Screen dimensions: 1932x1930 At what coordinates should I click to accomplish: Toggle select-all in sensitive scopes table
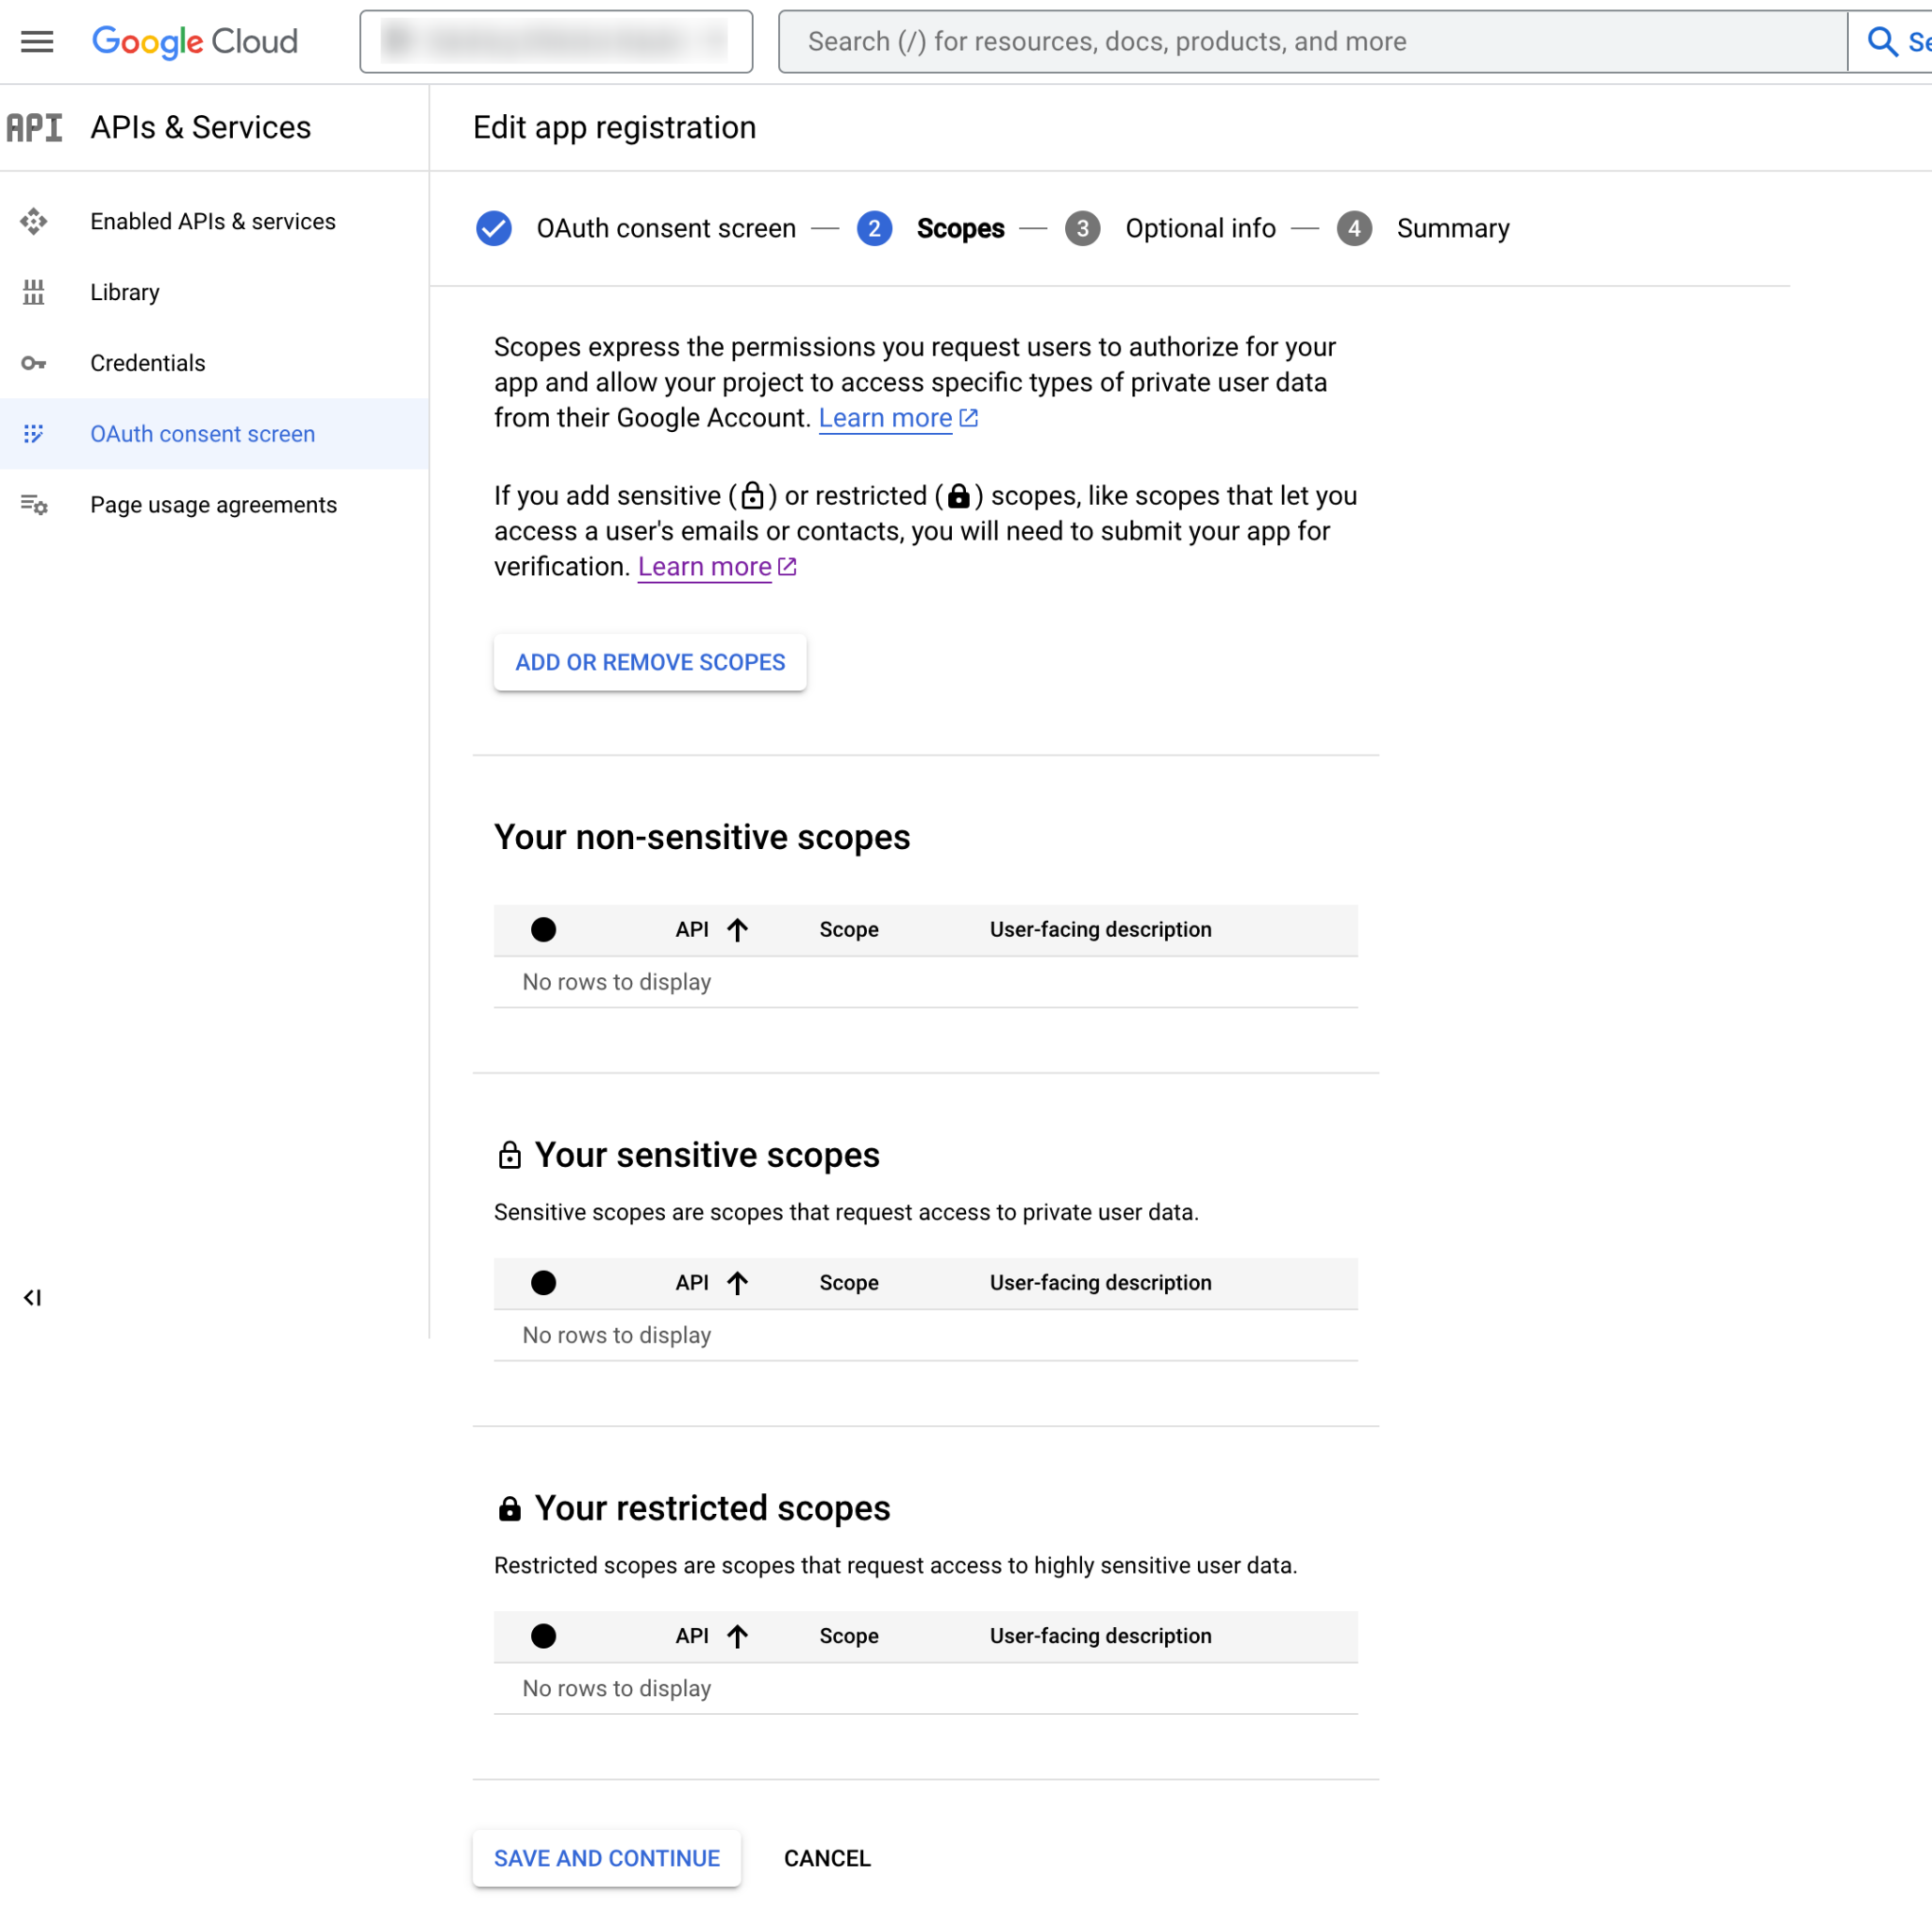pos(543,1282)
